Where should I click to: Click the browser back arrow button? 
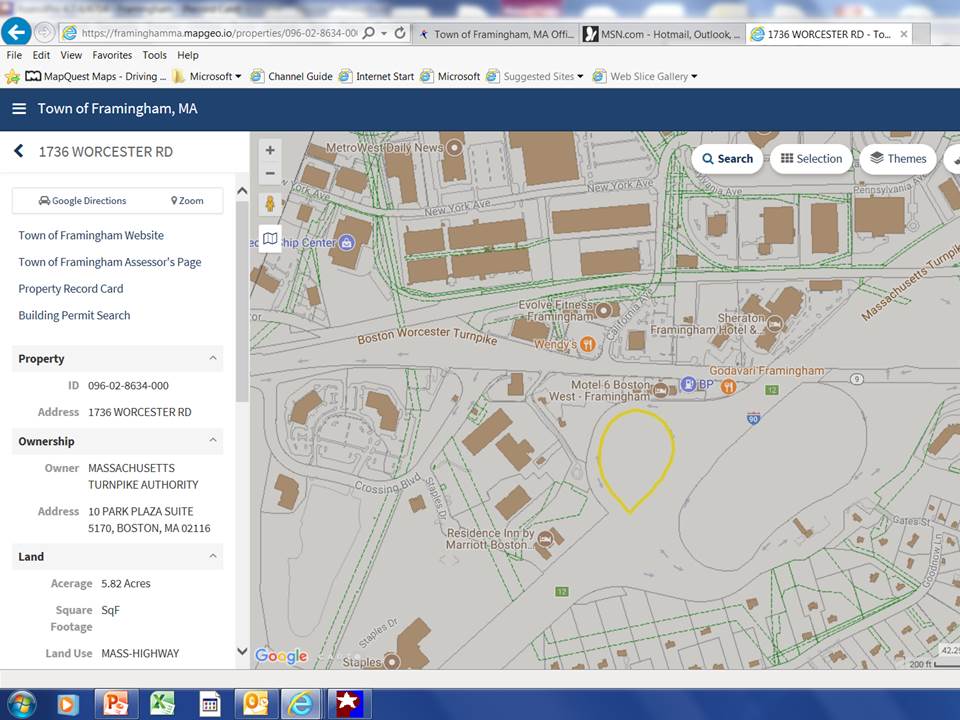coord(17,31)
